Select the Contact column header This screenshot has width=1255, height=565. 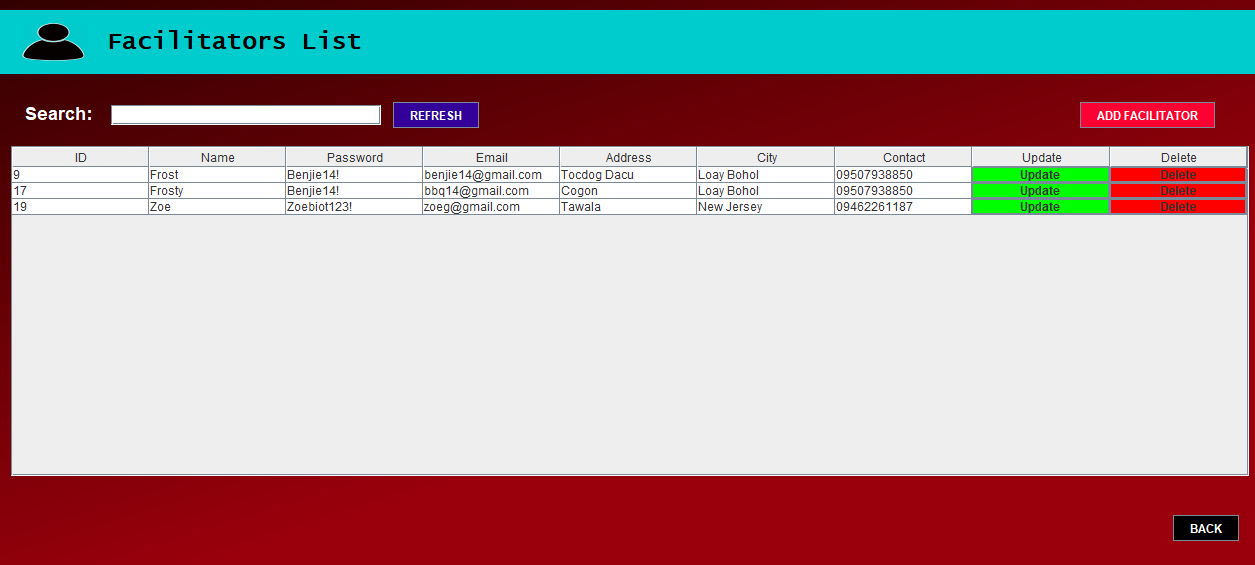[x=903, y=157]
